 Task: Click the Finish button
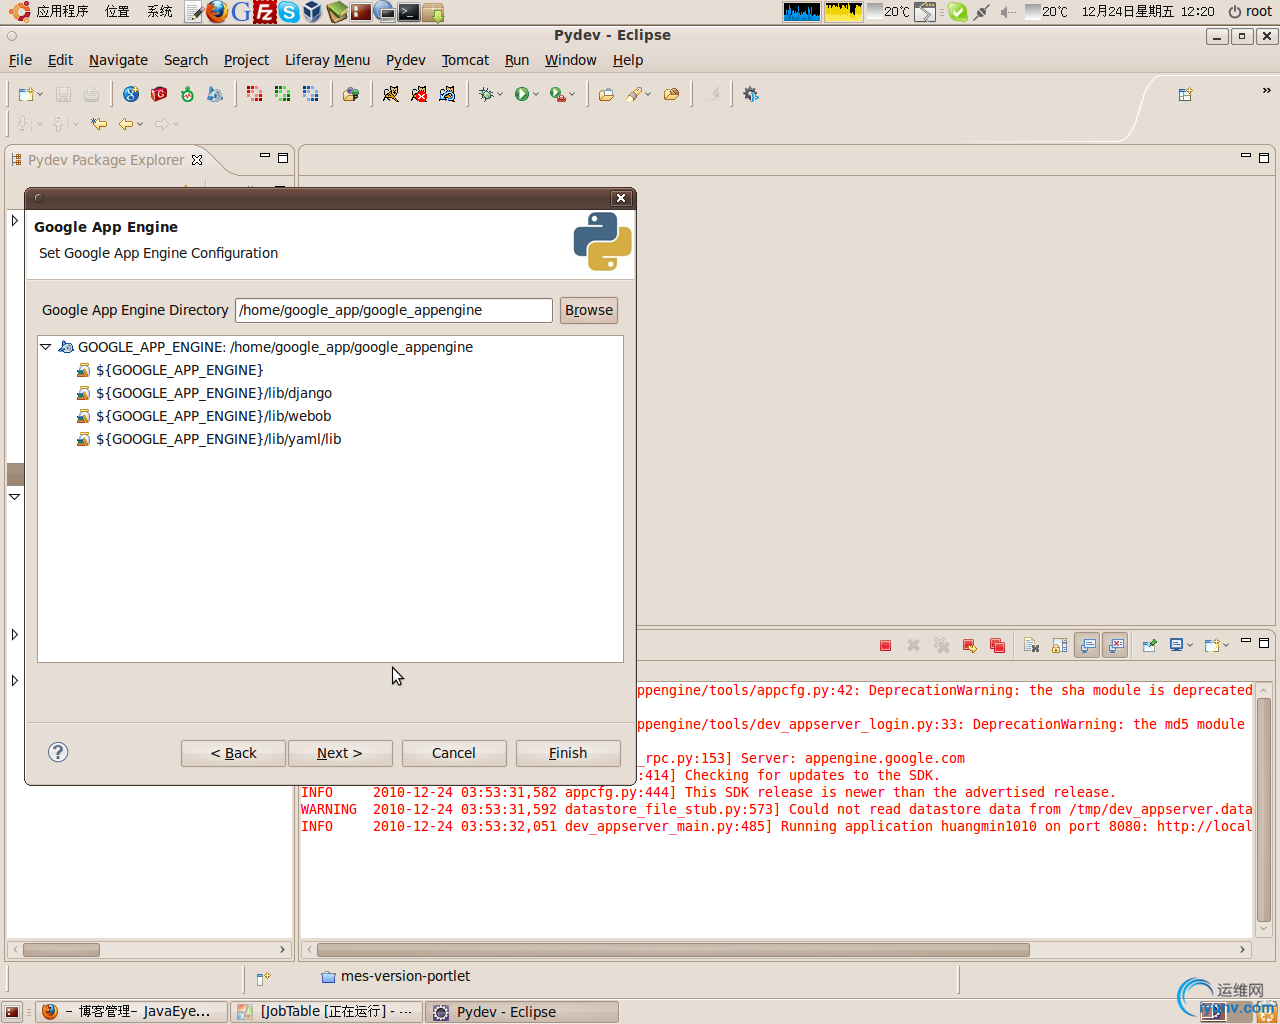[568, 753]
